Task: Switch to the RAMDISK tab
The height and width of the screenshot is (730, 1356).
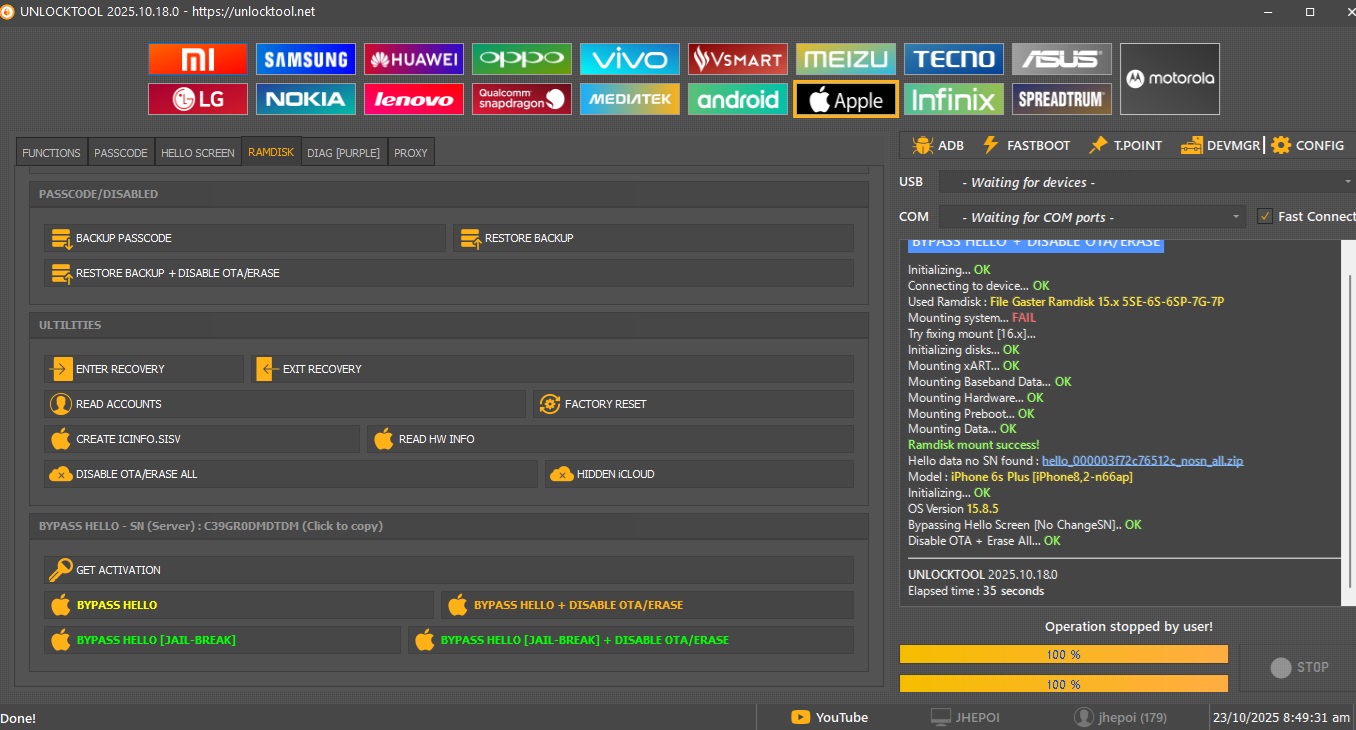Action: (x=271, y=153)
